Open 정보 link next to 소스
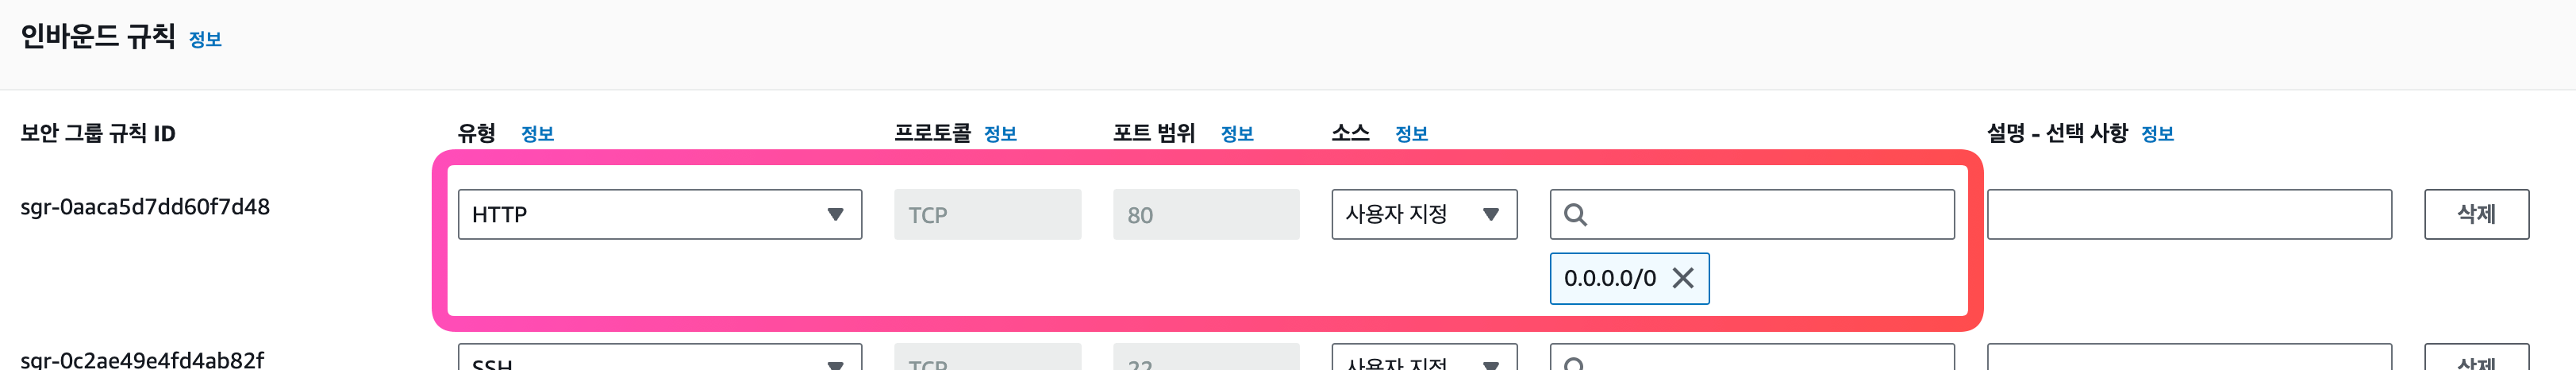 click(1411, 134)
